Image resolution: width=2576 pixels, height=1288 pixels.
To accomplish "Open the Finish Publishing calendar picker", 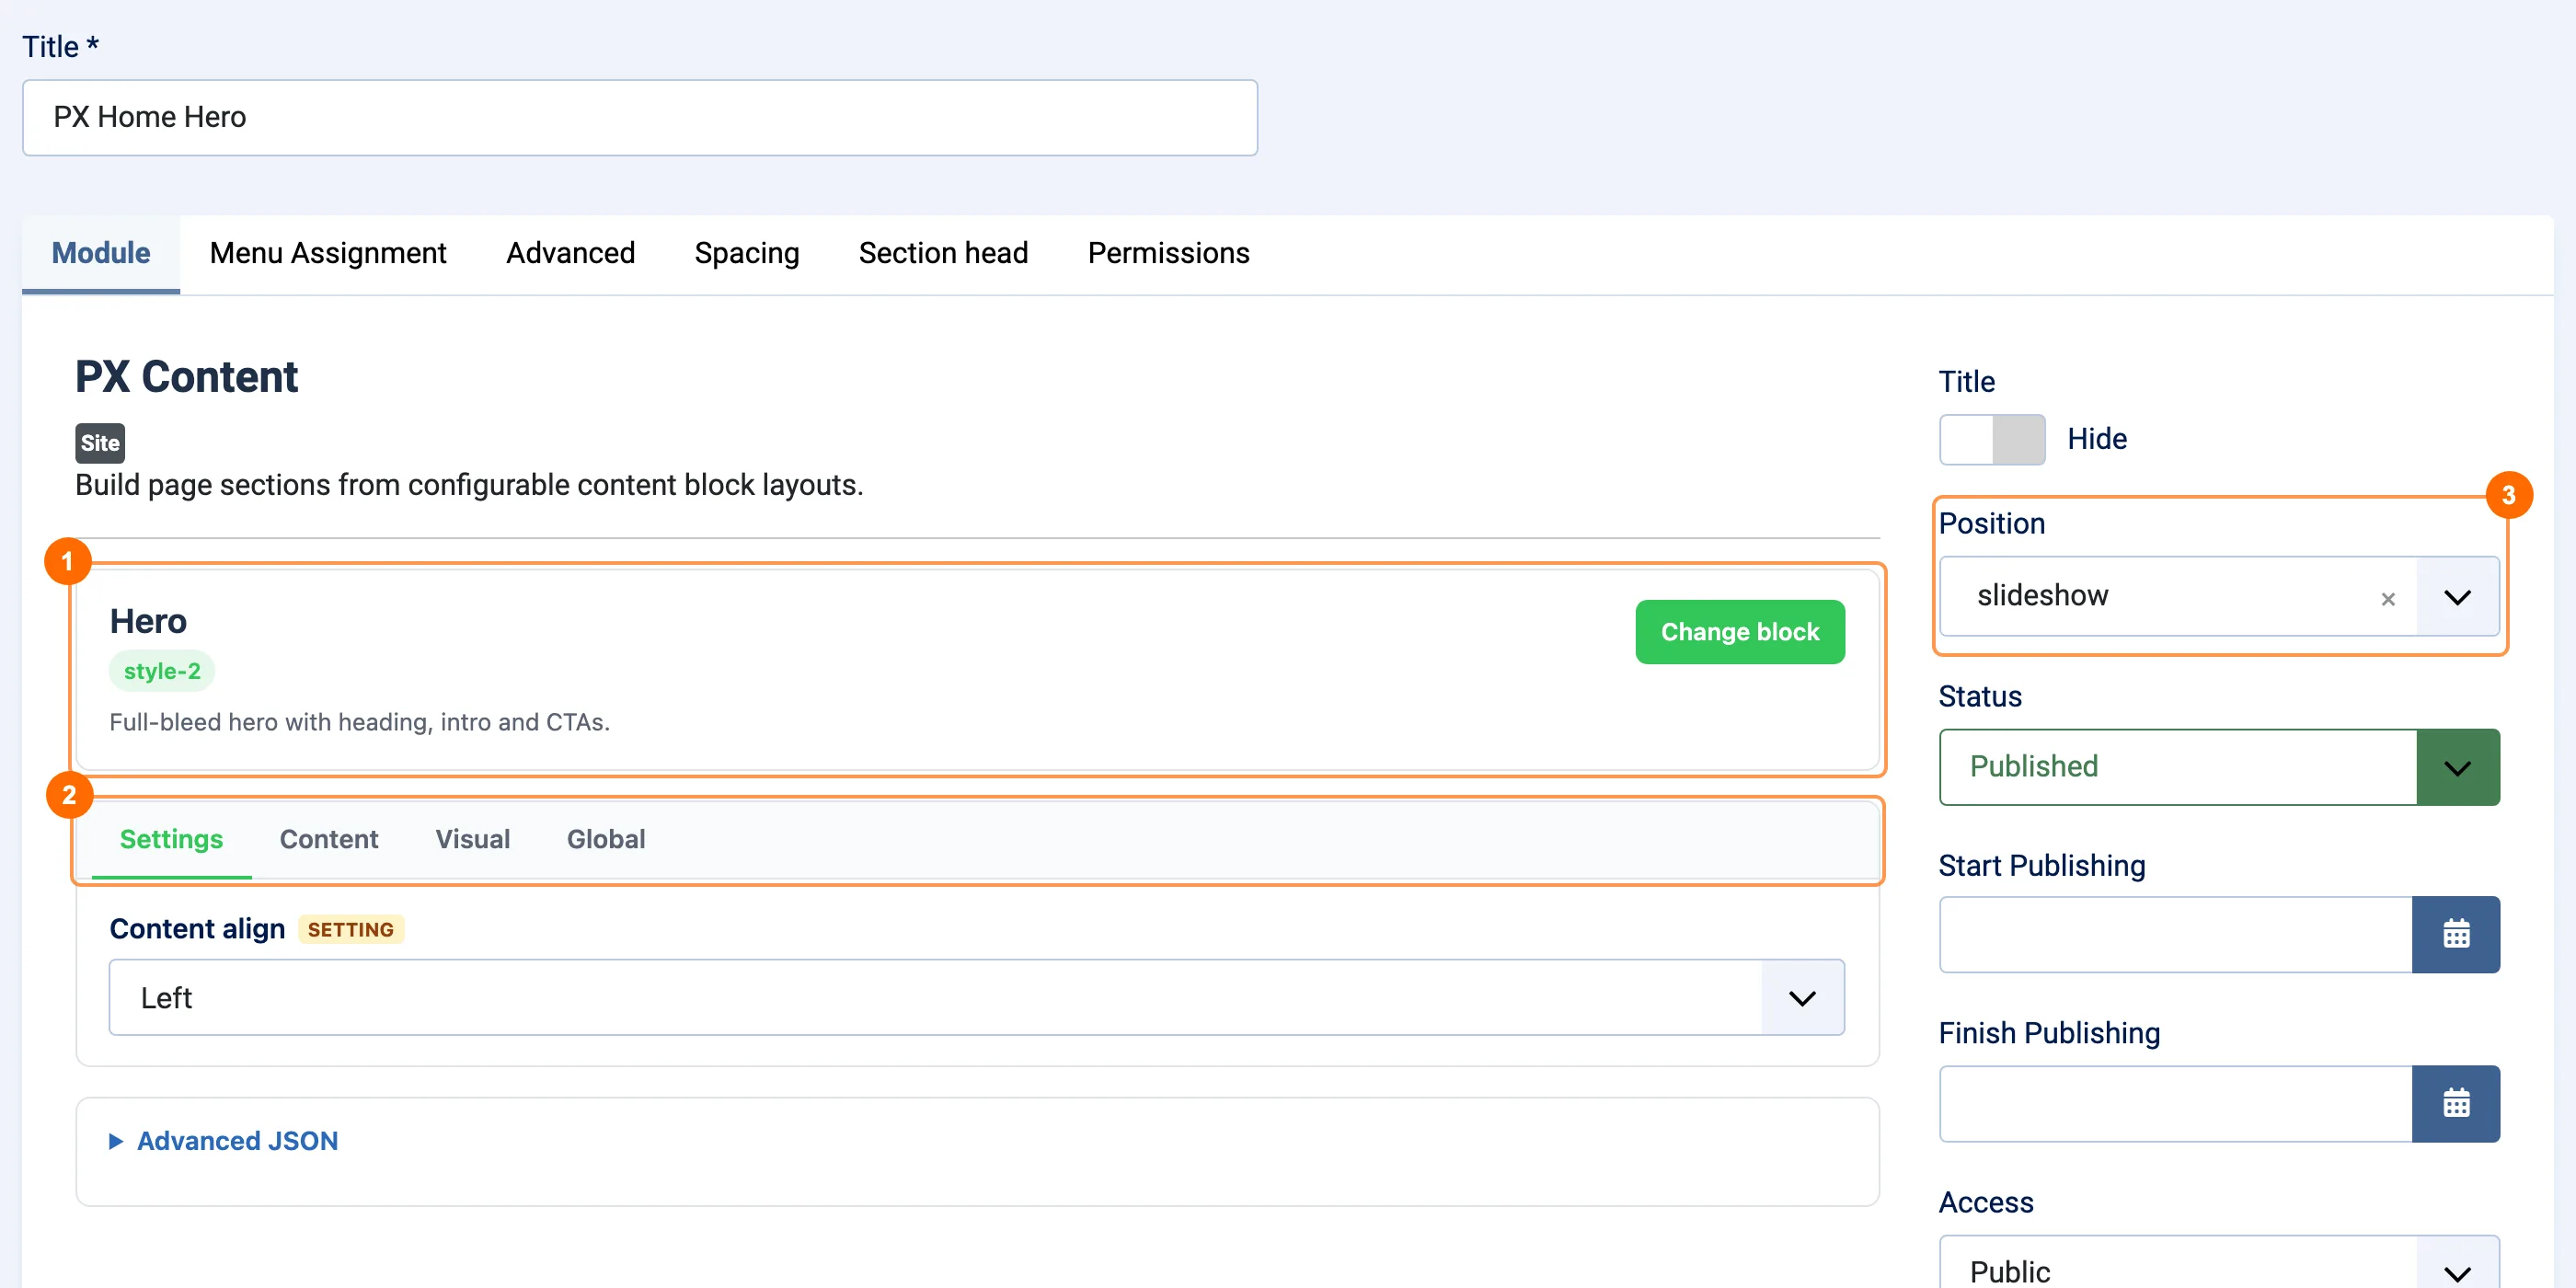I will click(x=2455, y=1103).
